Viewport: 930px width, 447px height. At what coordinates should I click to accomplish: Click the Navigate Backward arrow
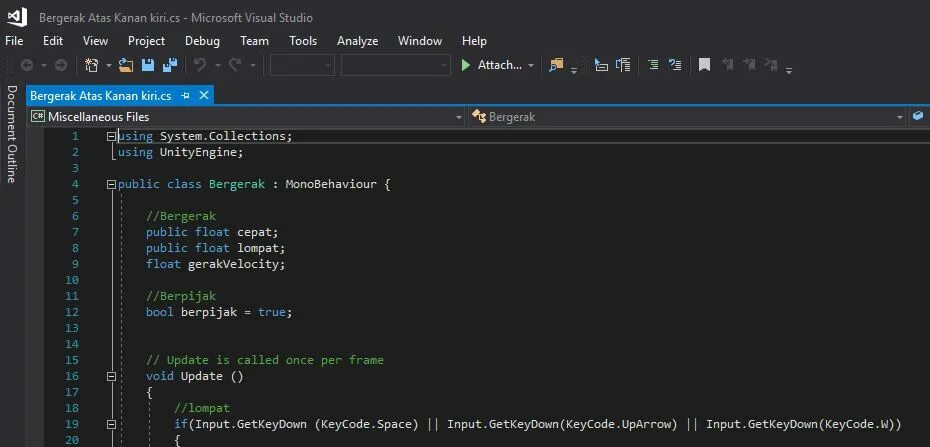[27, 65]
